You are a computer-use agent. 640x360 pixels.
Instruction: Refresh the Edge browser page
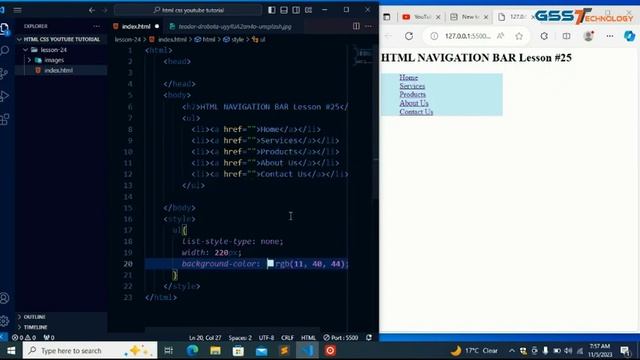coord(409,36)
